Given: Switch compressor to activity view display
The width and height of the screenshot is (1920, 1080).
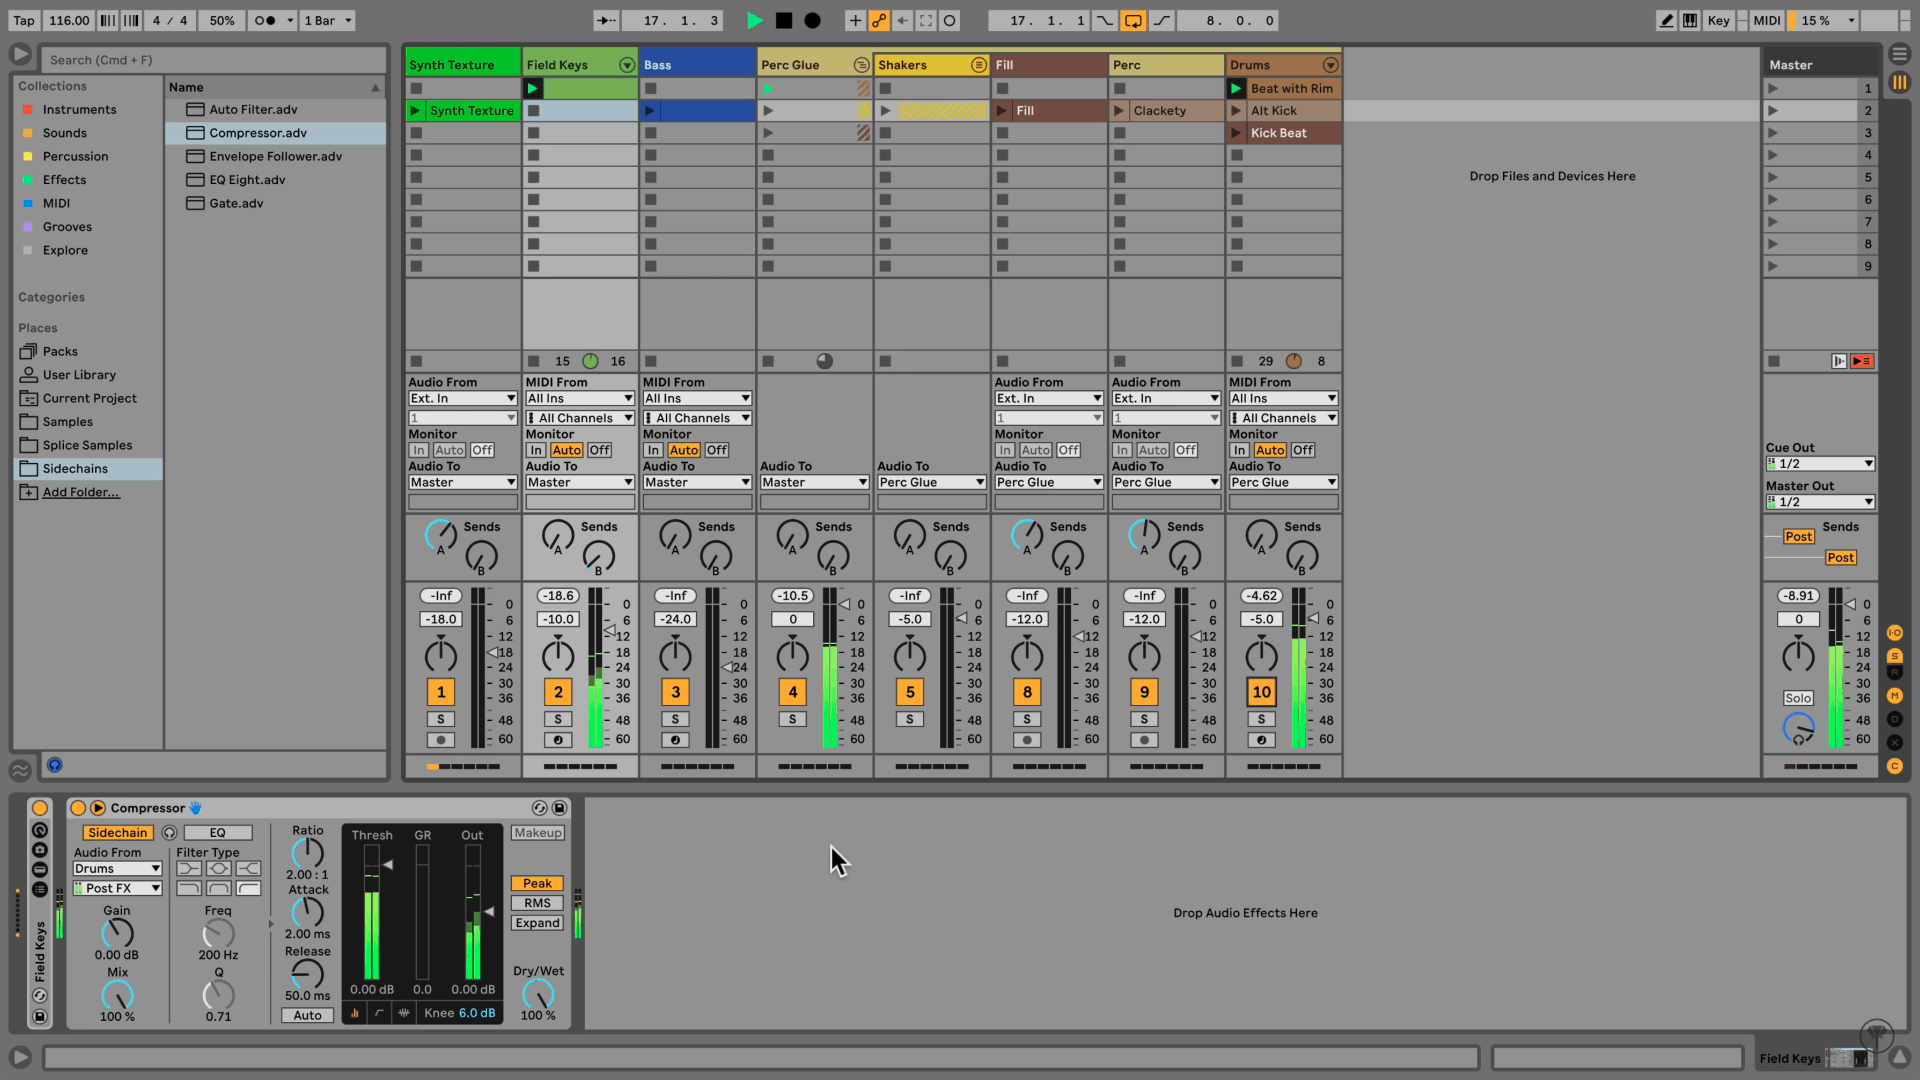Looking at the screenshot, I should 404,1013.
